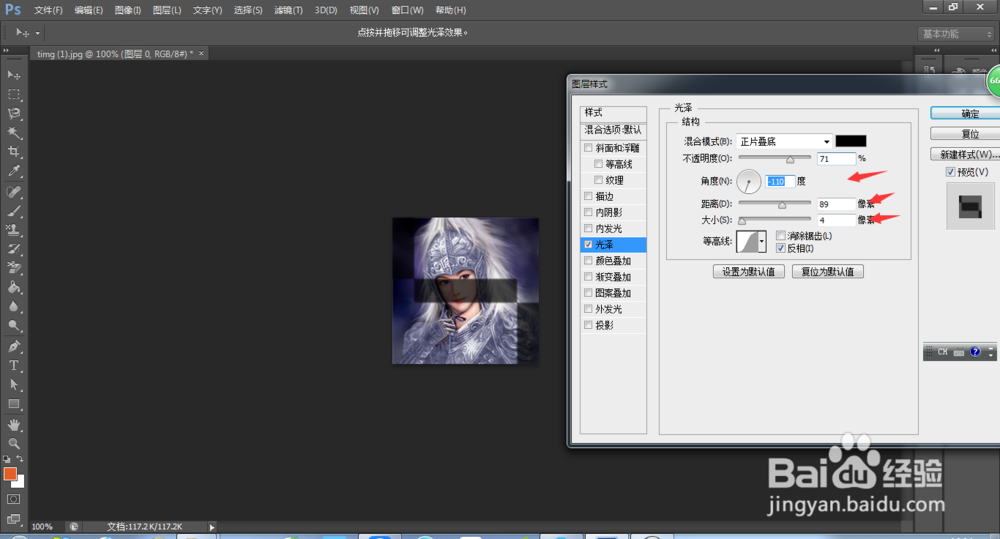This screenshot has height=539, width=1000.
Task: Click the status bar document info arrow
Action: point(212,527)
